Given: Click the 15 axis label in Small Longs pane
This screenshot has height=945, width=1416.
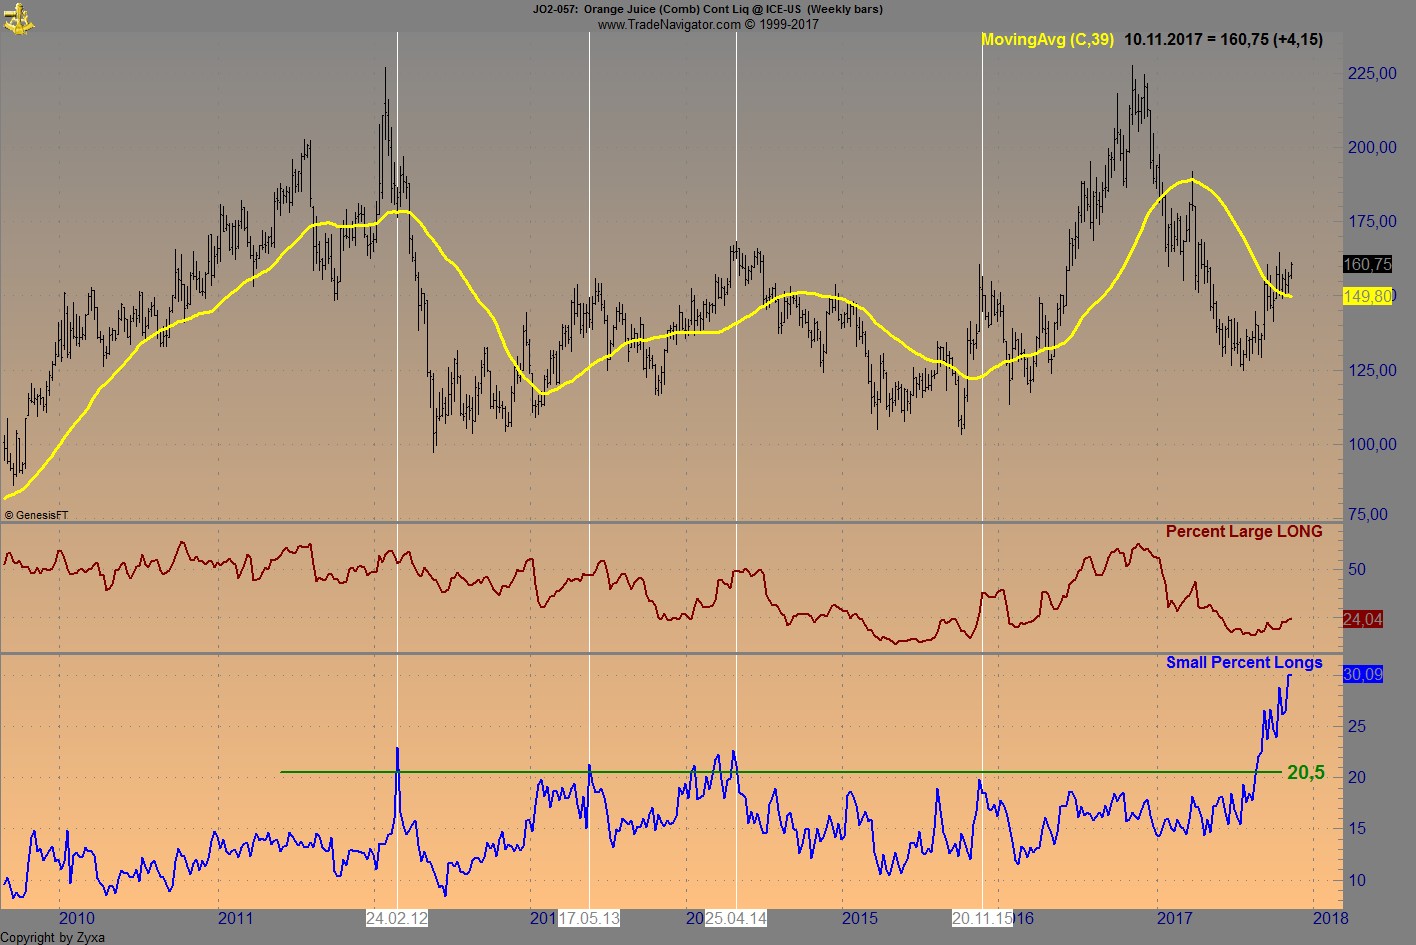Looking at the screenshot, I should [1356, 828].
